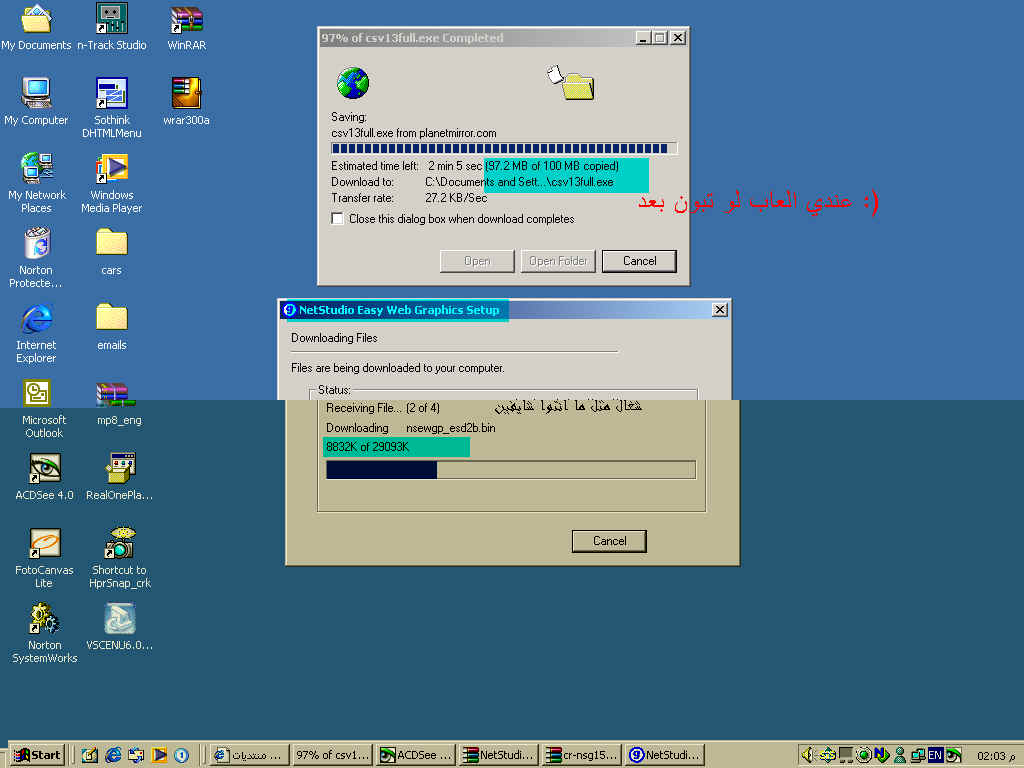
Task: Click the "97.2 MB of 100 MB copied" text
Action: (x=552, y=166)
